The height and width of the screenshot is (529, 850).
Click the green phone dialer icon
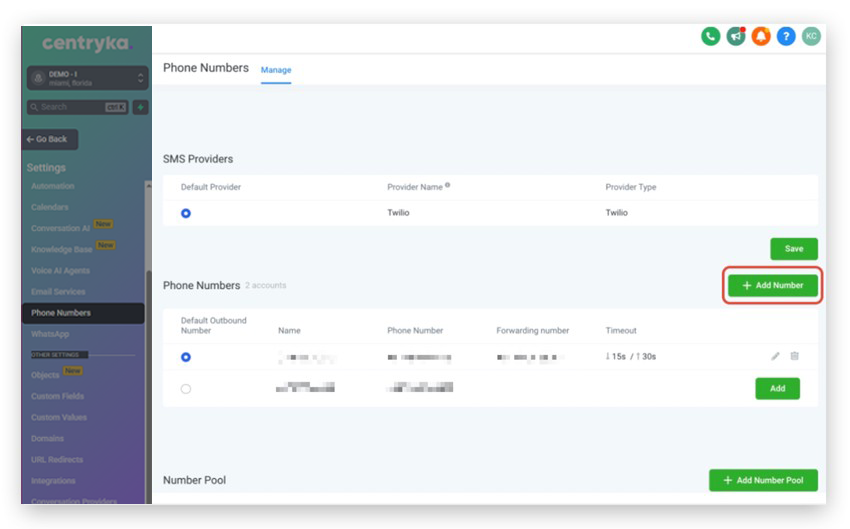click(710, 36)
